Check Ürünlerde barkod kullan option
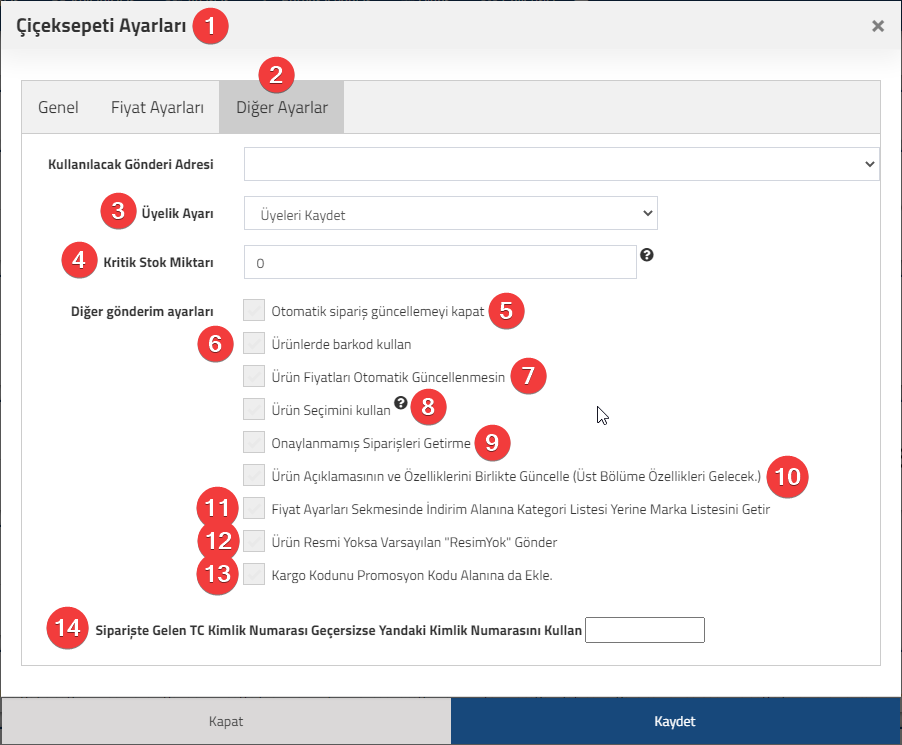902x745 pixels. click(254, 343)
